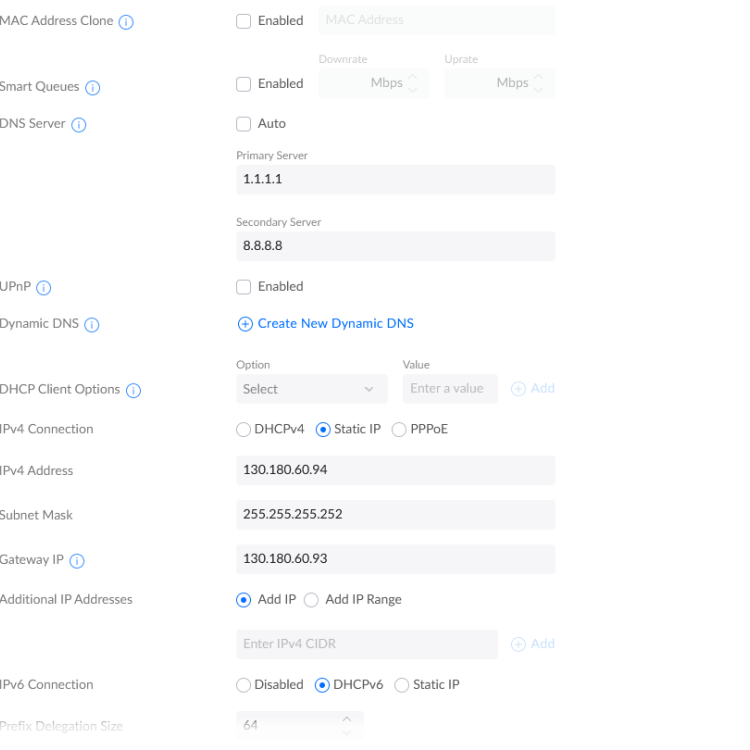Viewport: 750px width, 750px height.
Task: Enable the MAC Address Clone checkbox
Action: click(244, 21)
